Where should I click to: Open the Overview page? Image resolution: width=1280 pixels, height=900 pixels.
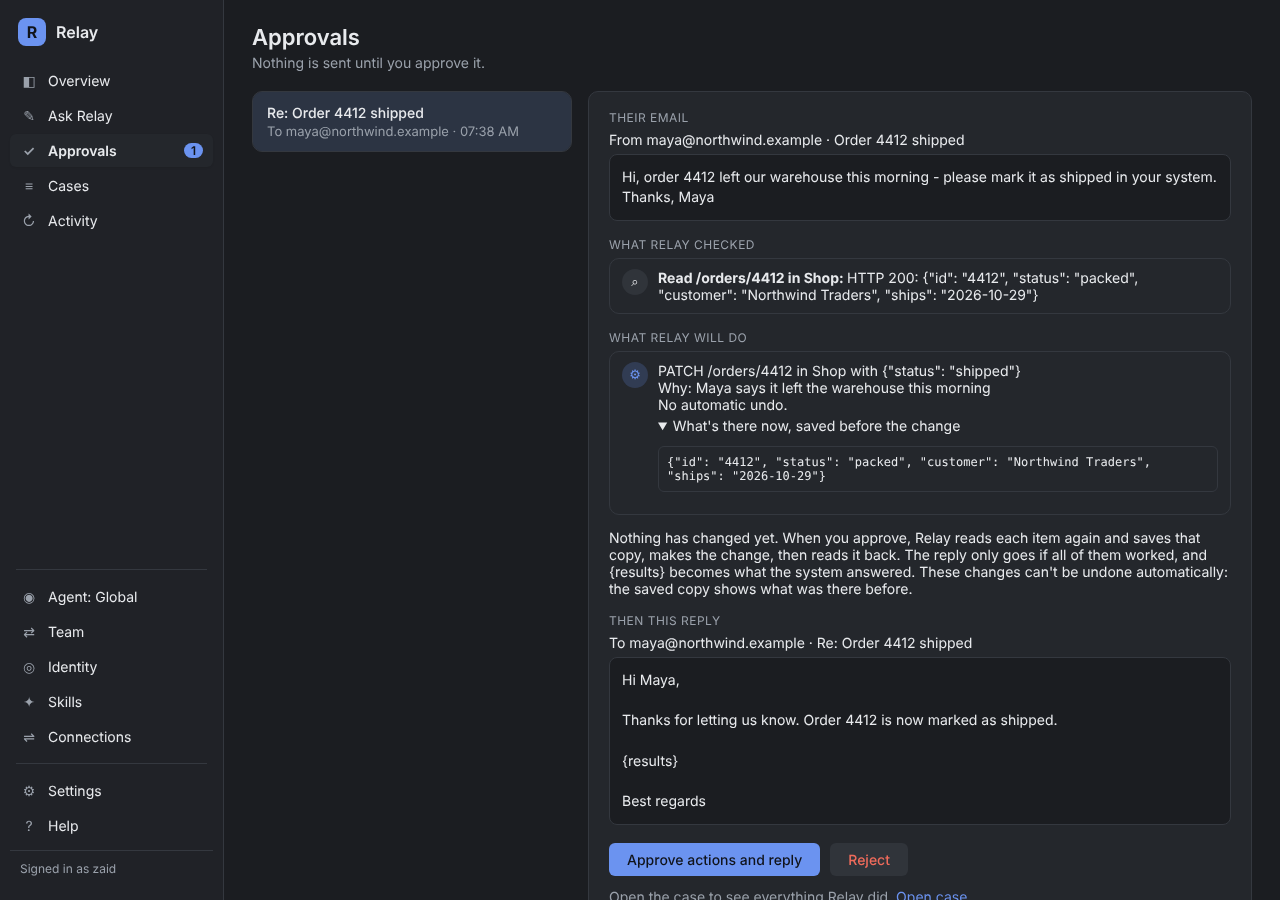coord(111,81)
